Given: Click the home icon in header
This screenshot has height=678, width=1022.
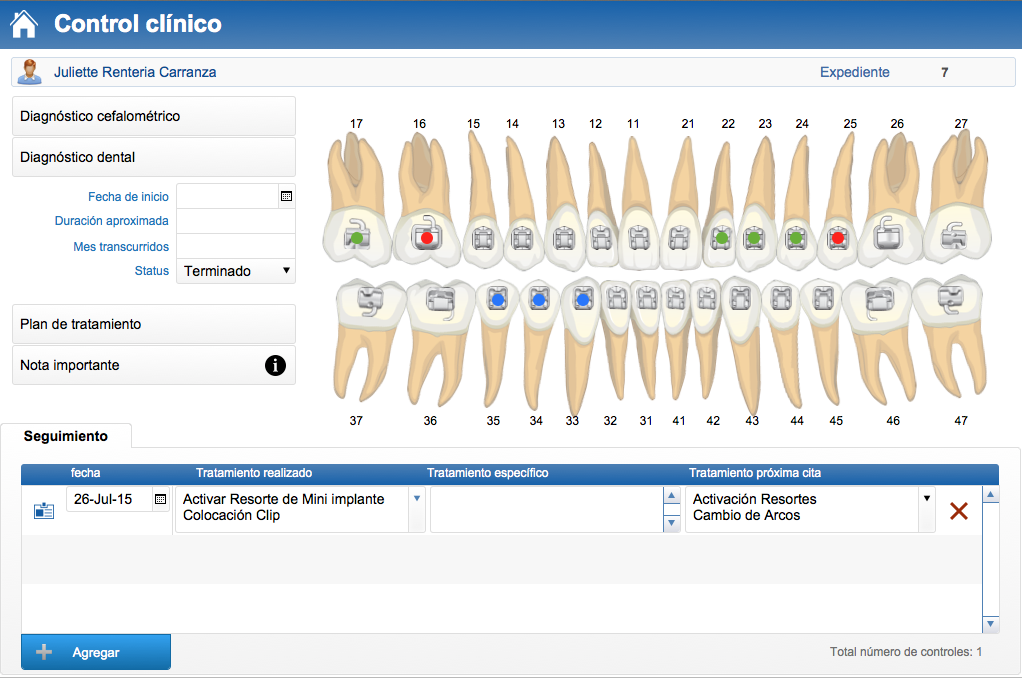Looking at the screenshot, I should coord(23,24).
